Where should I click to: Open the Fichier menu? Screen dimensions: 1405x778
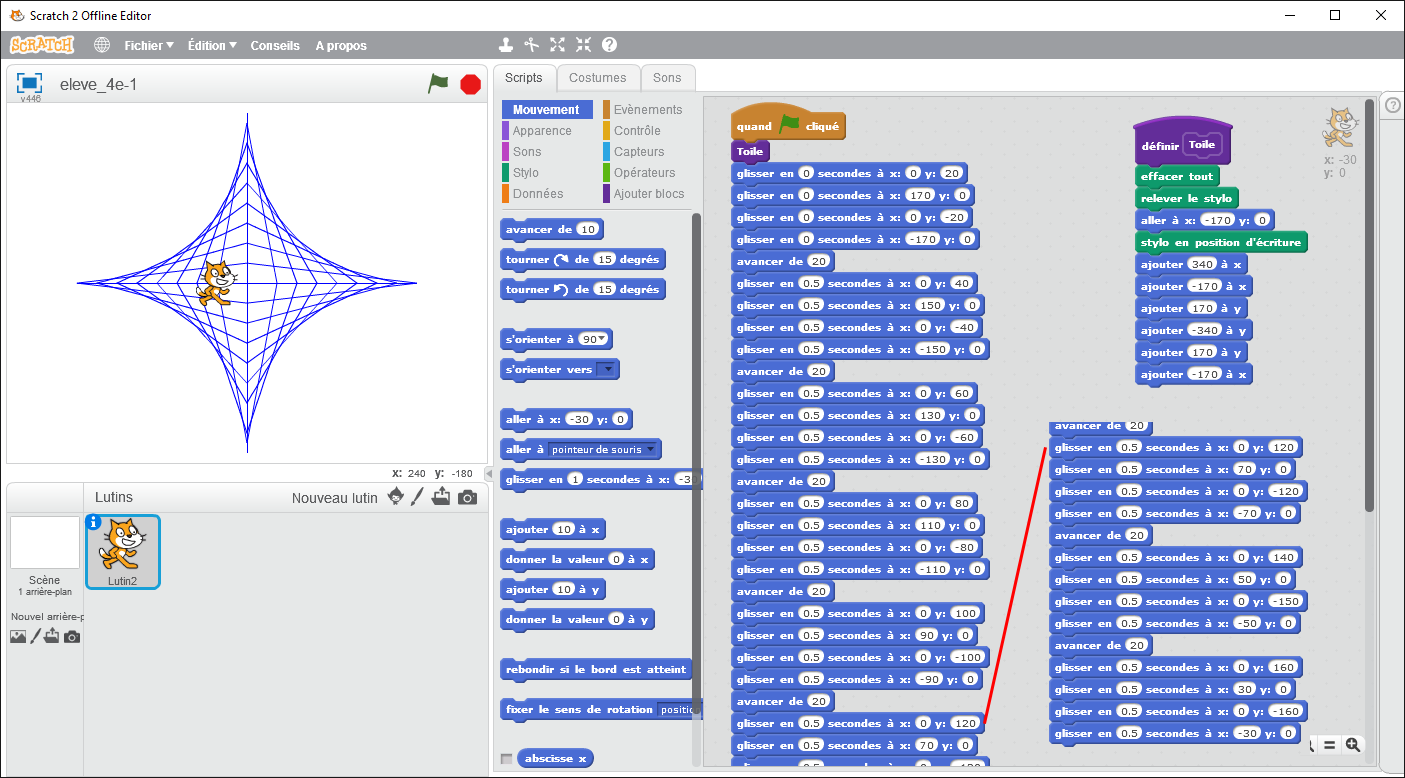click(148, 45)
